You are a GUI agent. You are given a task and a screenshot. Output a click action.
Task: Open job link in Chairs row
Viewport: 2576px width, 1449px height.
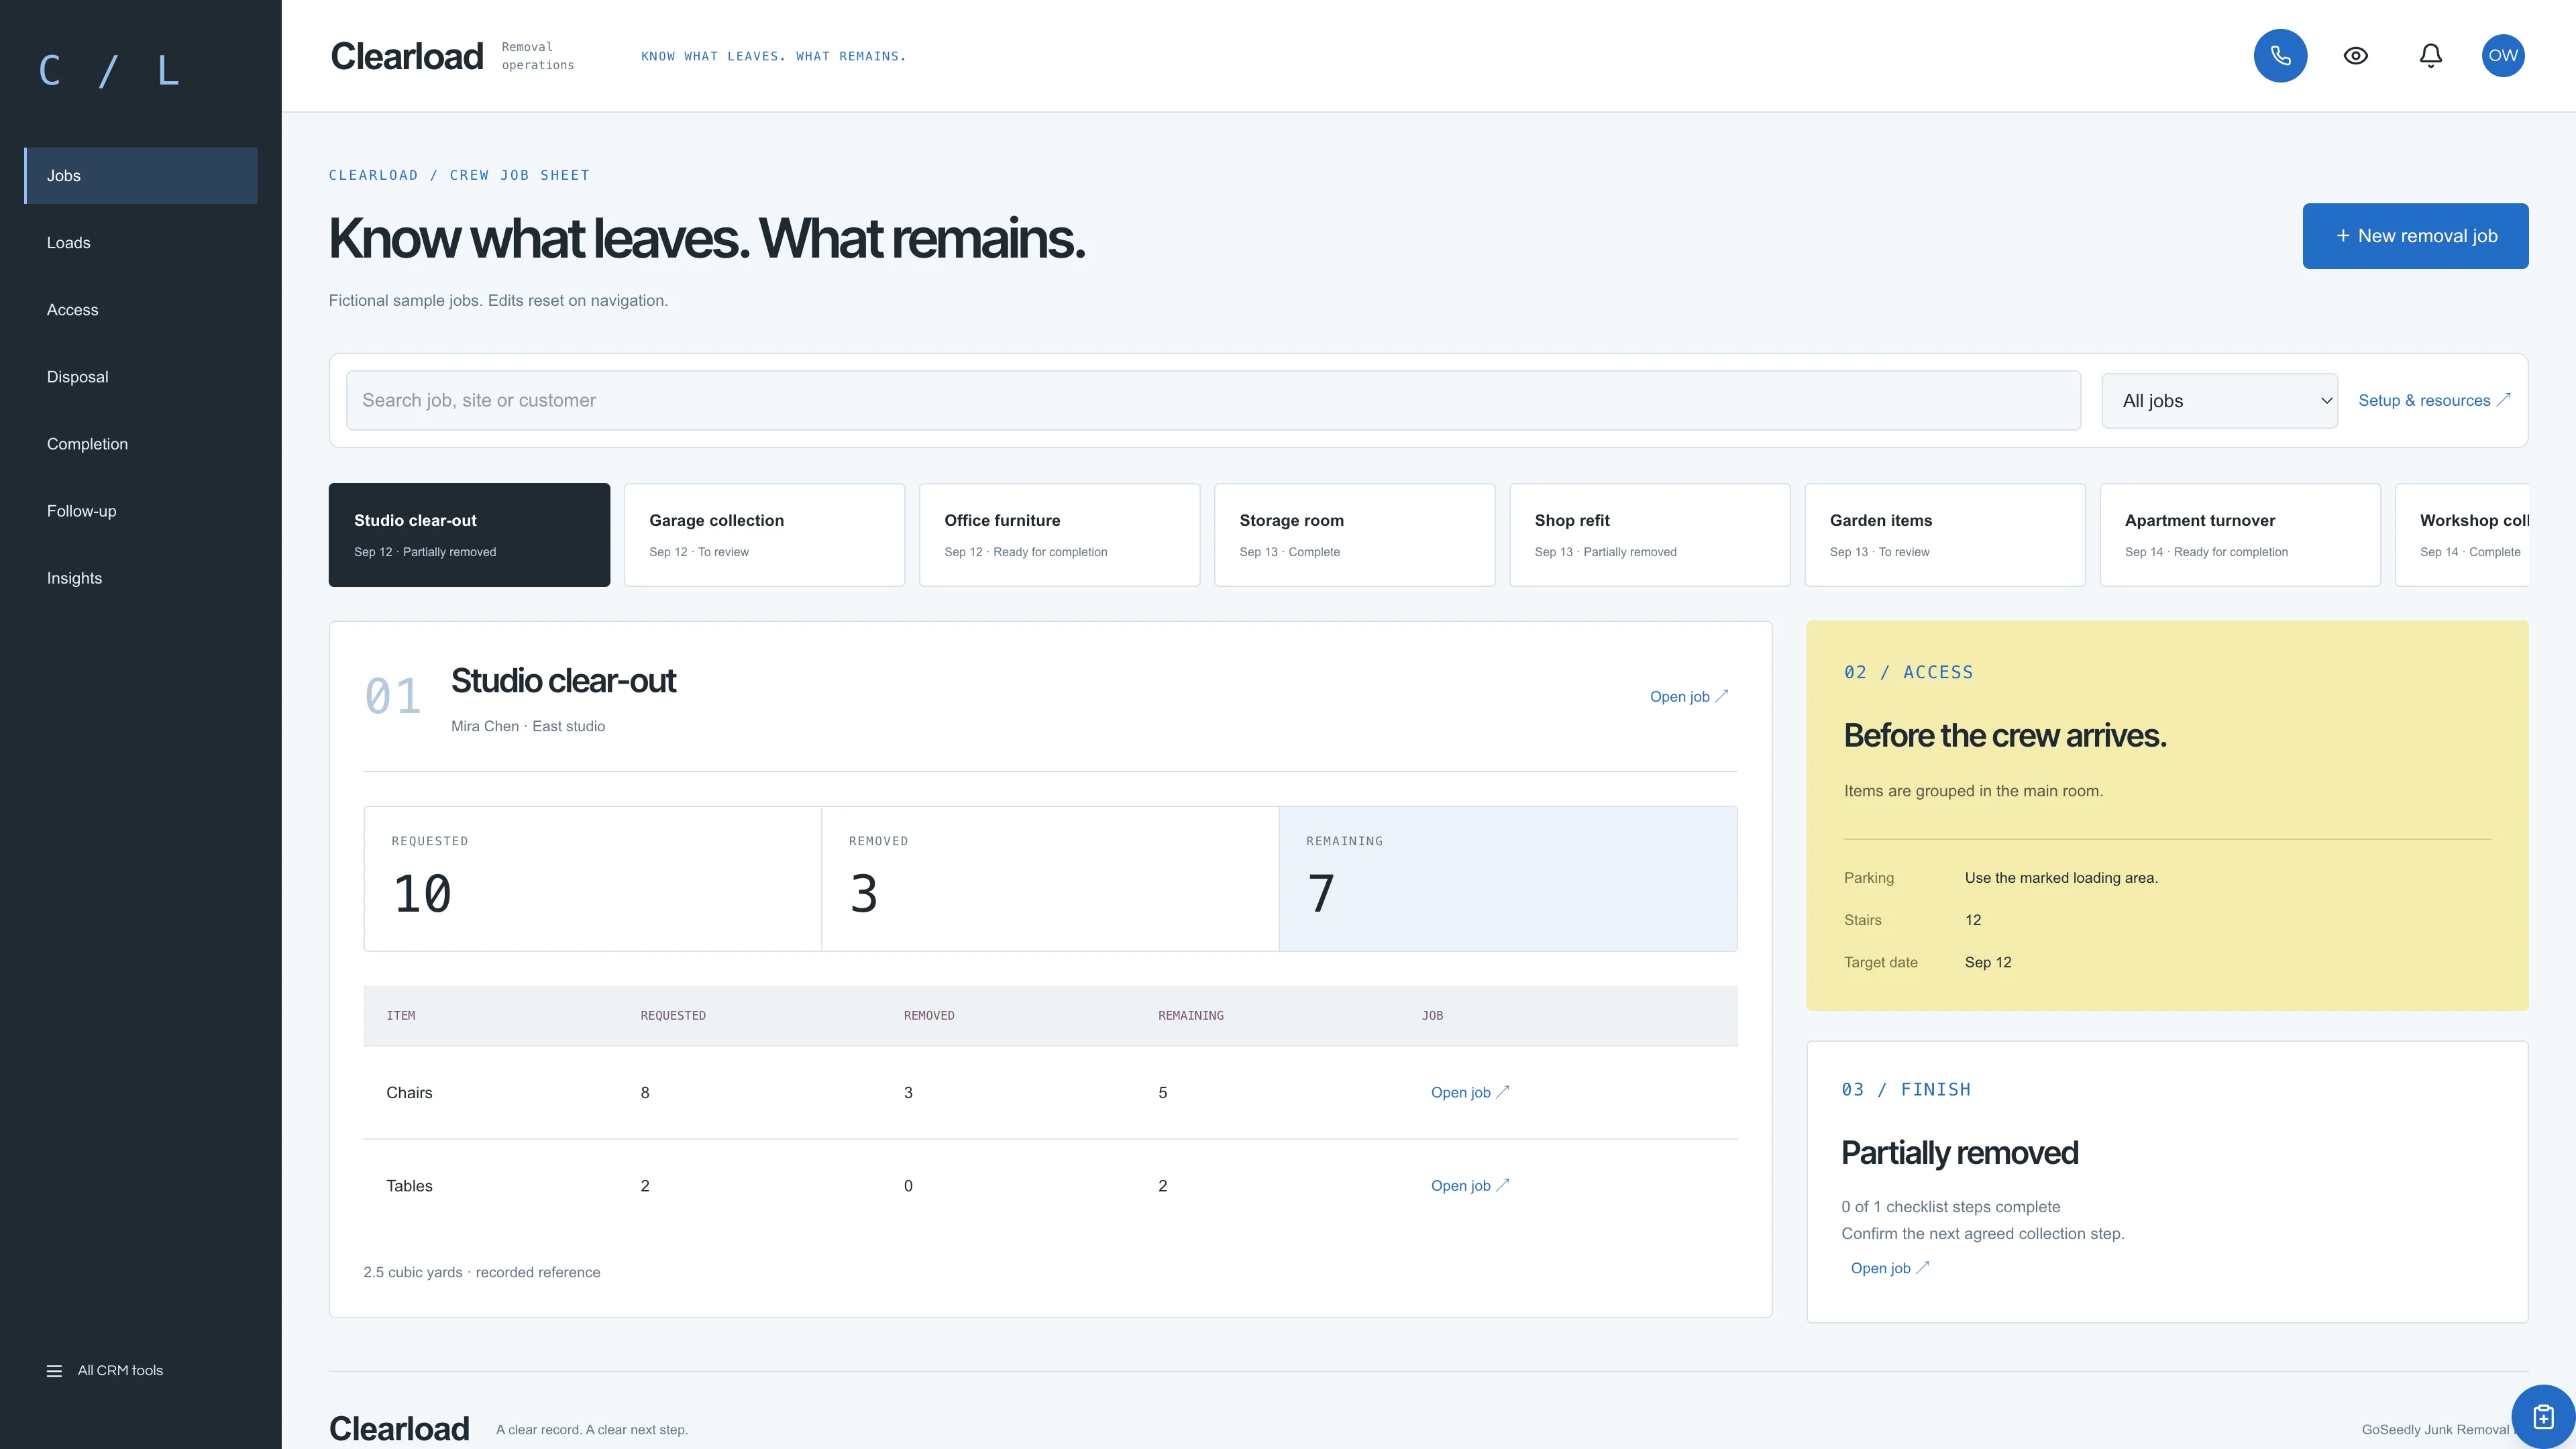(x=1469, y=1093)
